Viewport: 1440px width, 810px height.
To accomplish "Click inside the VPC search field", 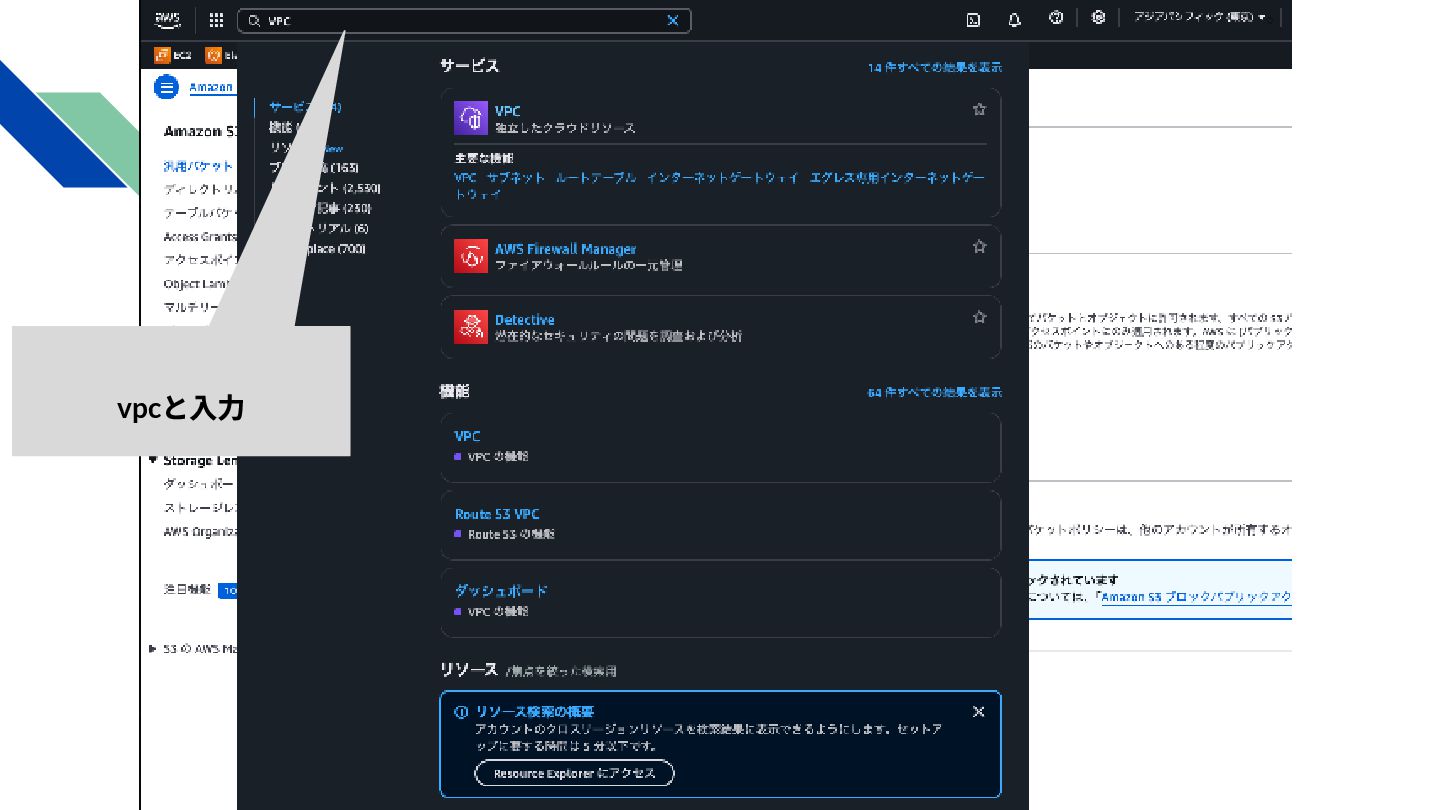I will (x=464, y=20).
